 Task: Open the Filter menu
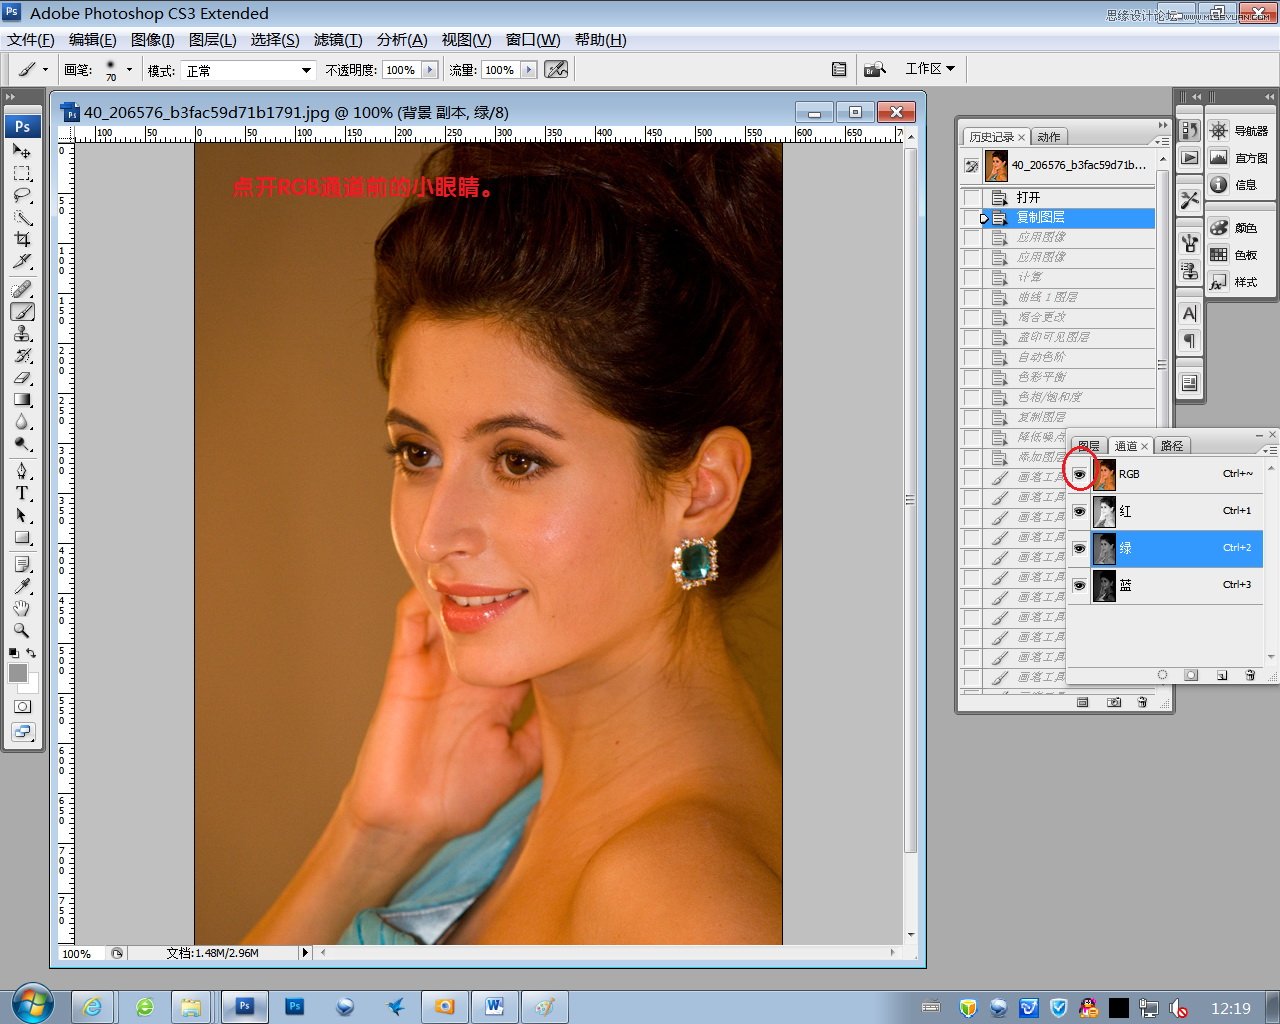tap(337, 40)
